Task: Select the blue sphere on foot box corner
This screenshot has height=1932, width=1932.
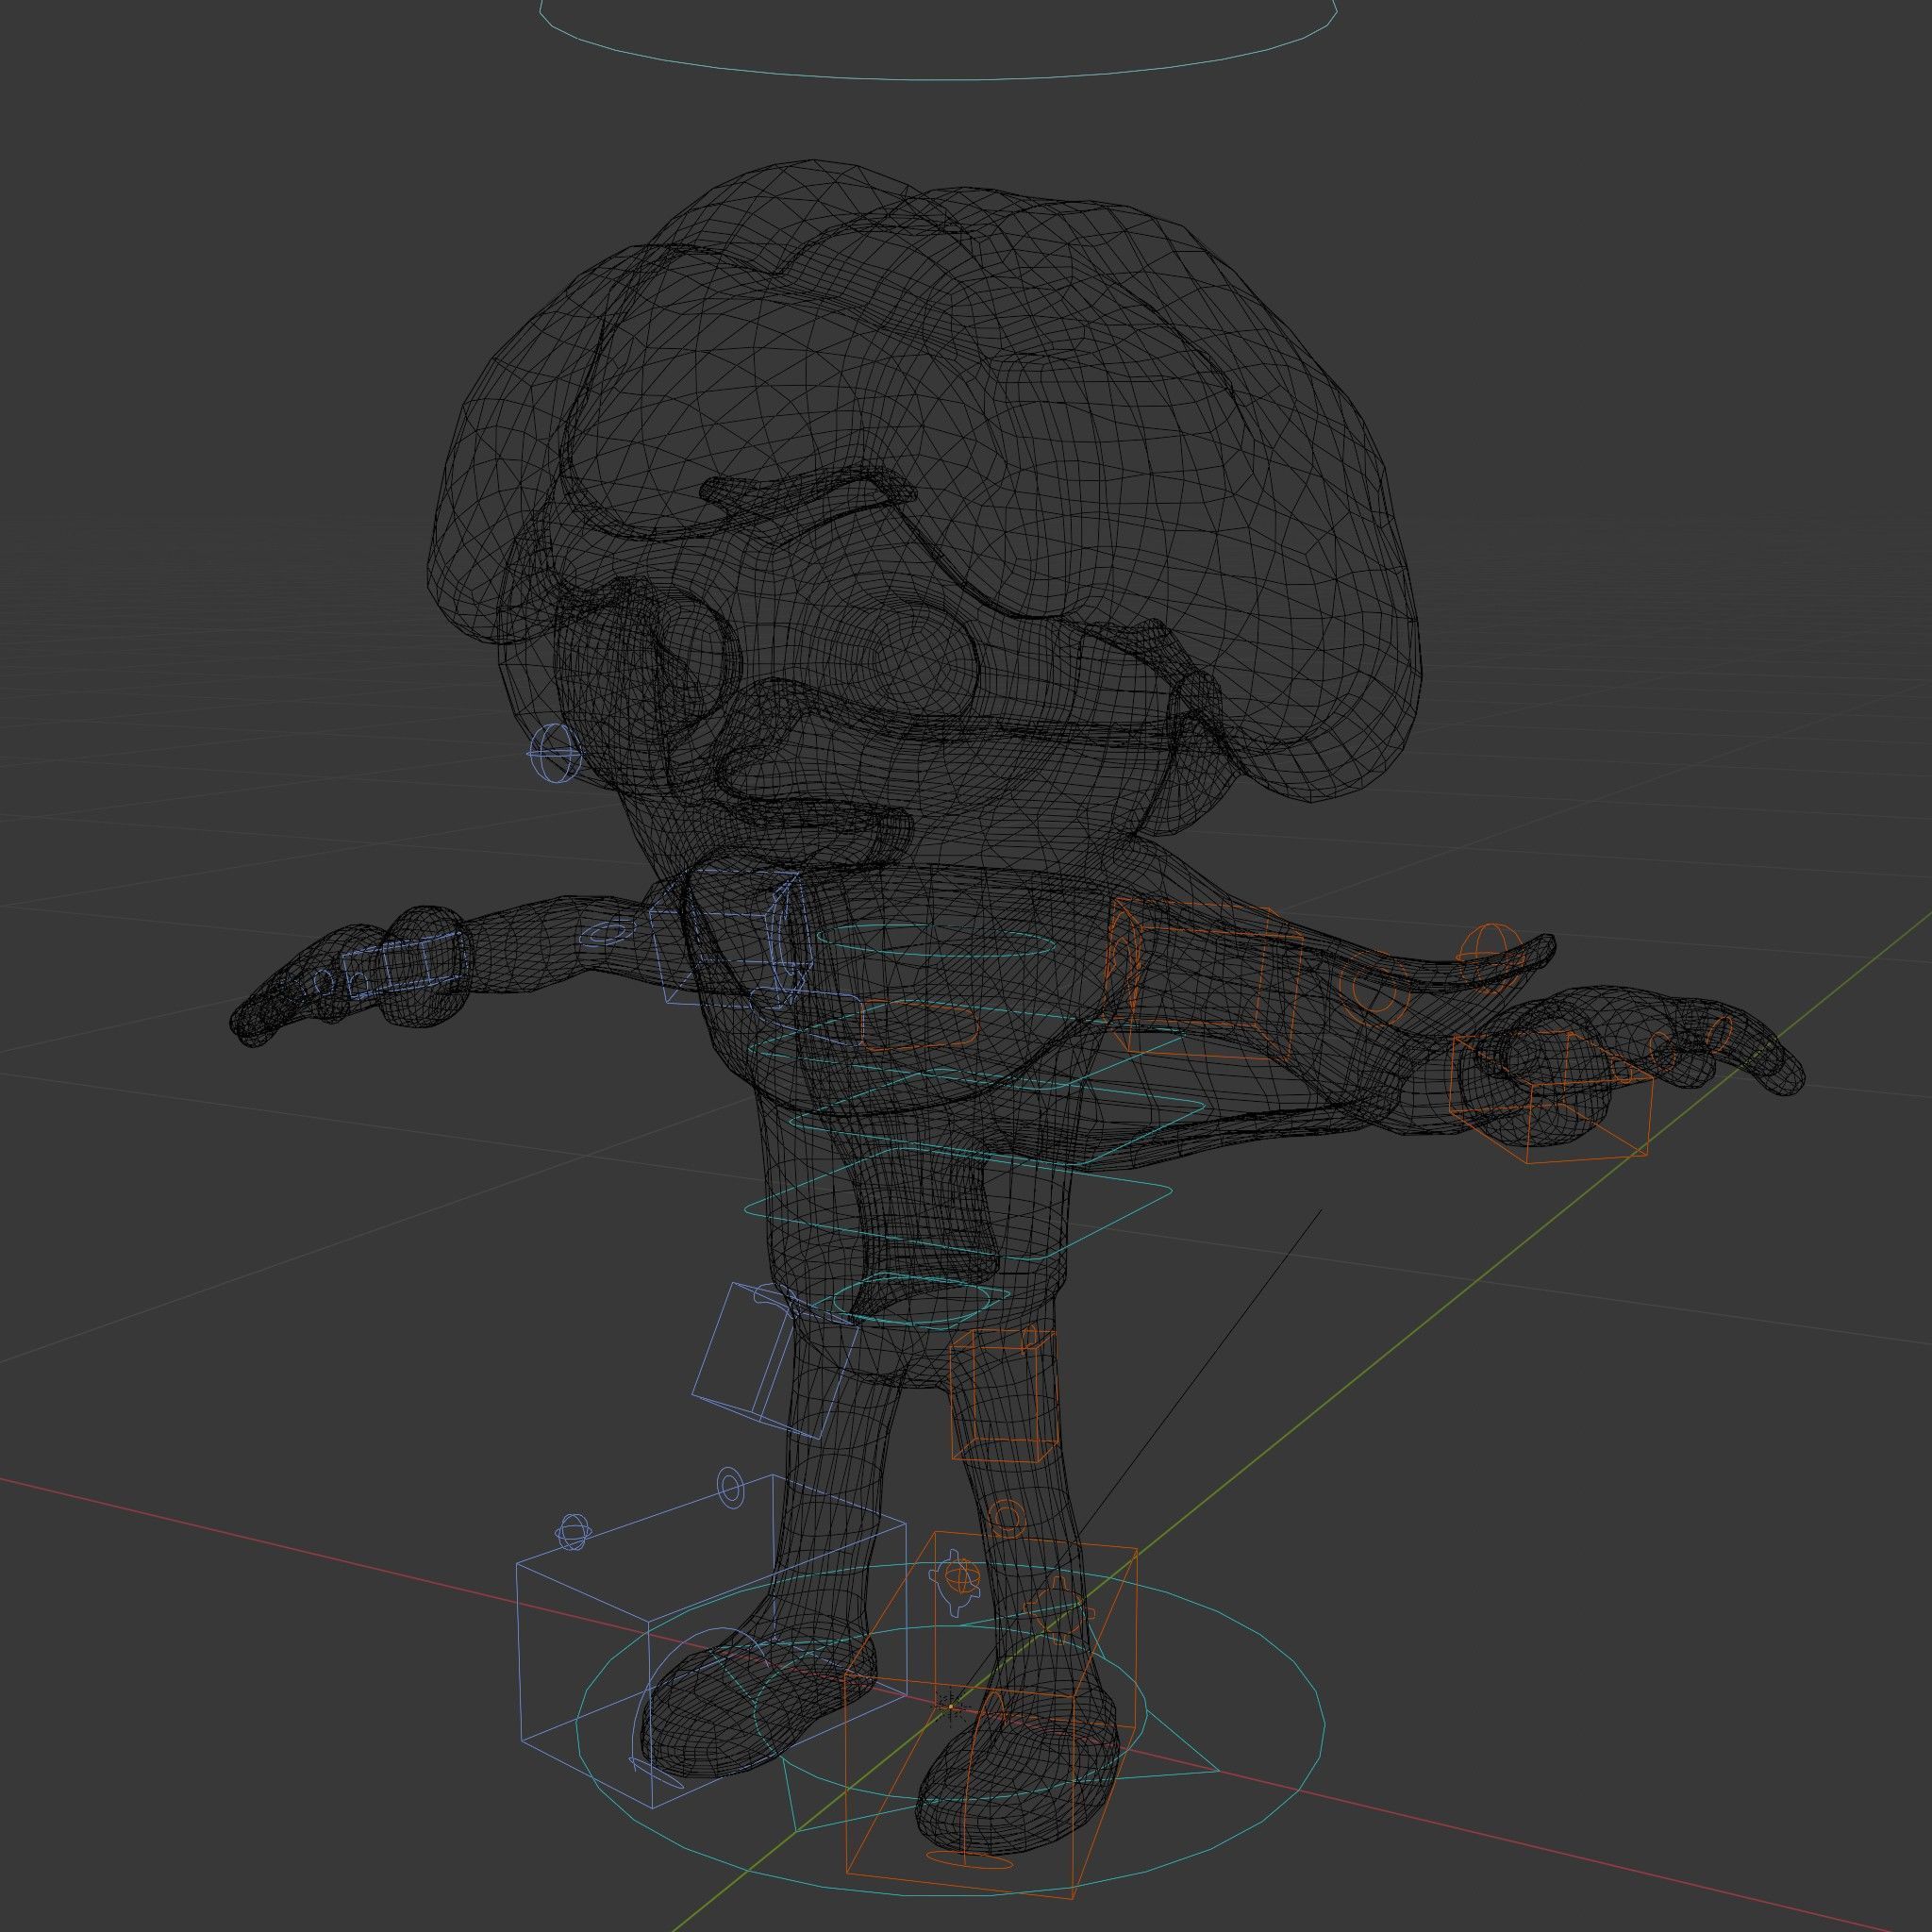Action: 571,1532
